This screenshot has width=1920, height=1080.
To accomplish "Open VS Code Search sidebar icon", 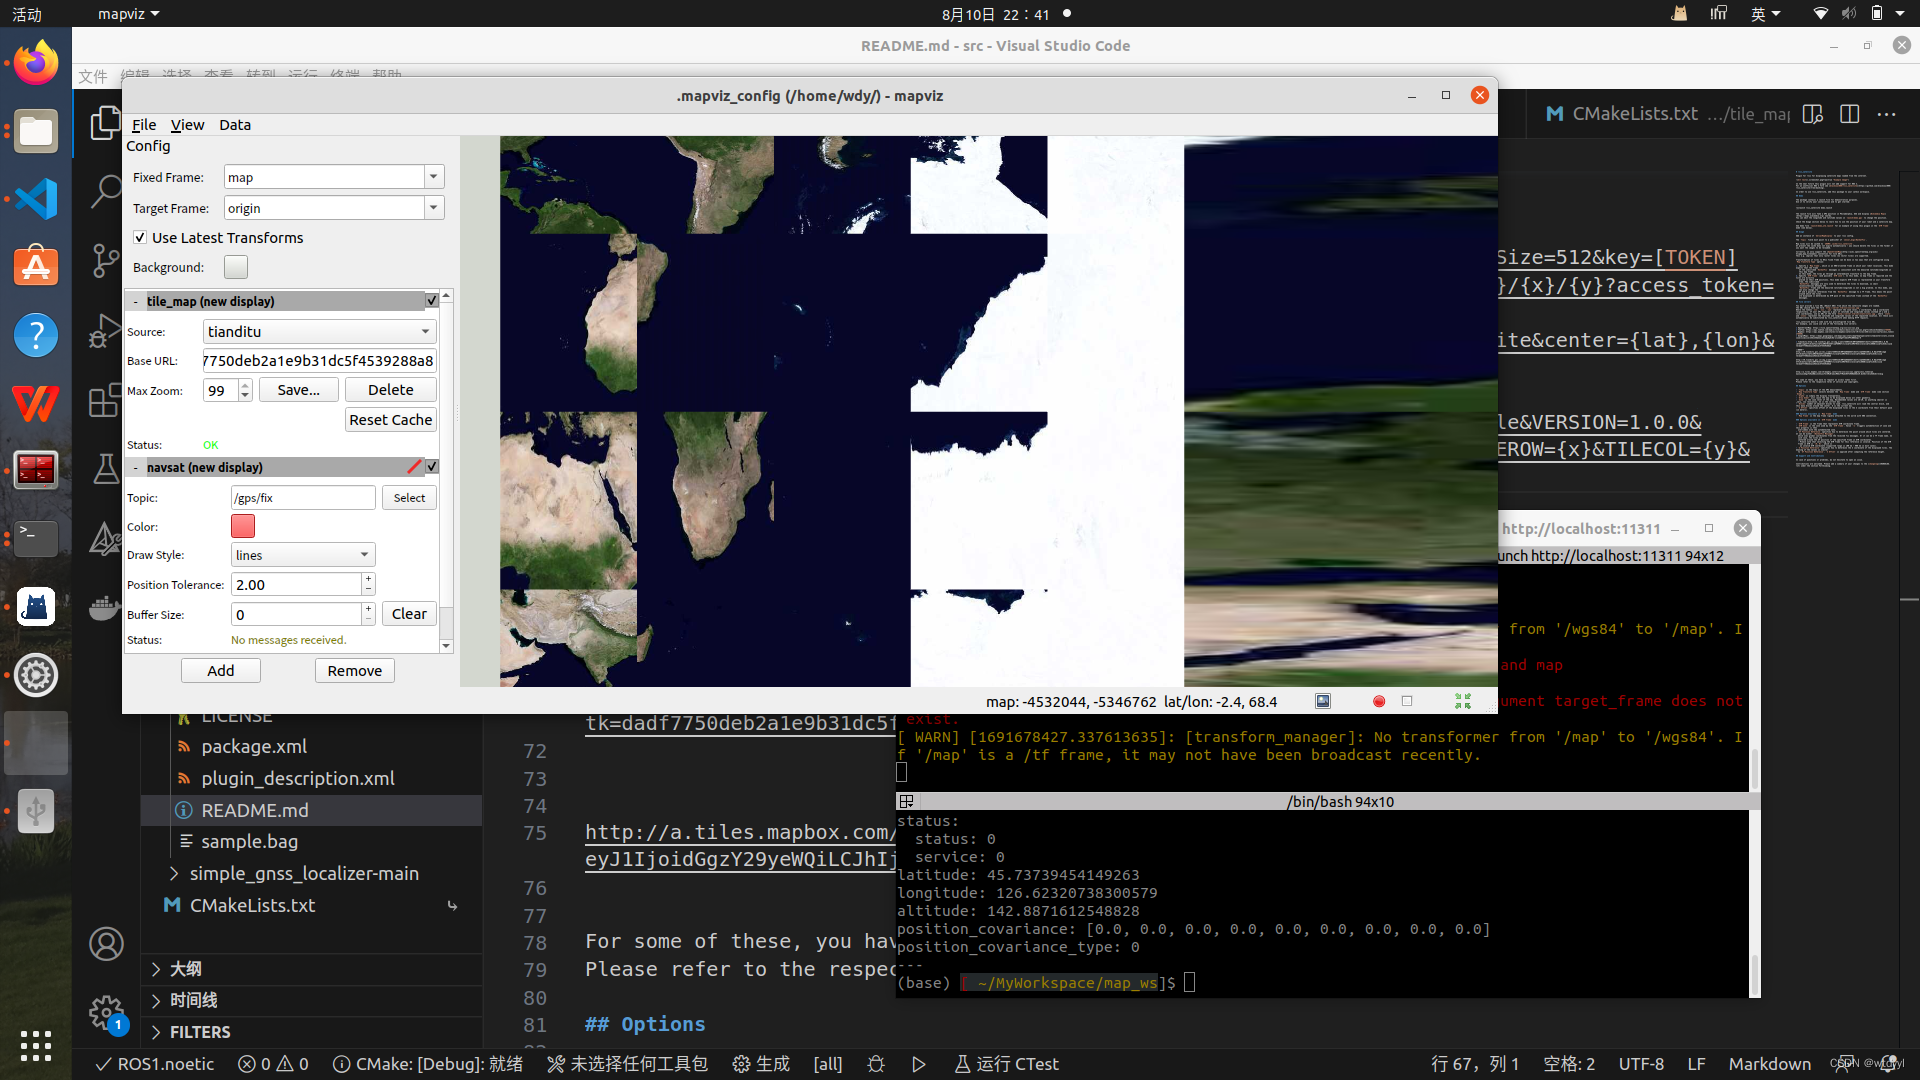I will click(105, 190).
